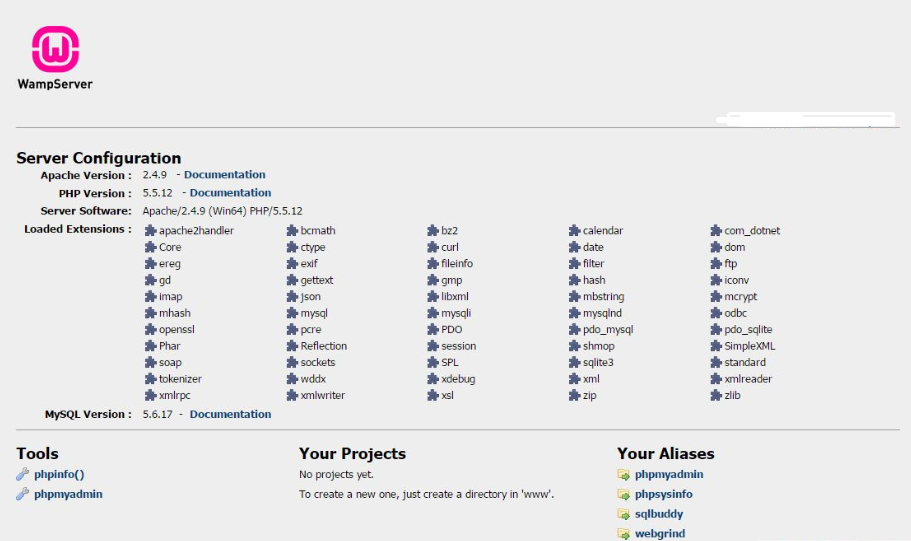Viewport: 911px width, 541px height.
Task: Click folder icon beside webgrind alias
Action: (623, 533)
